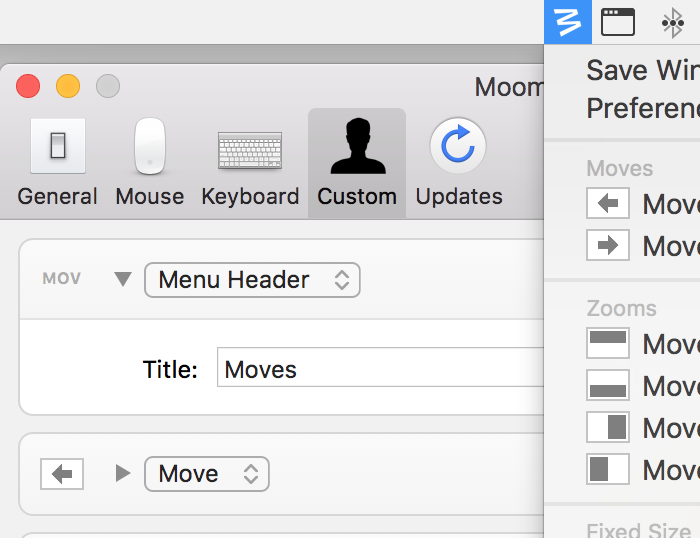Select the top-half zoom menu item
Image resolution: width=700 pixels, height=538 pixels.
click(640, 343)
